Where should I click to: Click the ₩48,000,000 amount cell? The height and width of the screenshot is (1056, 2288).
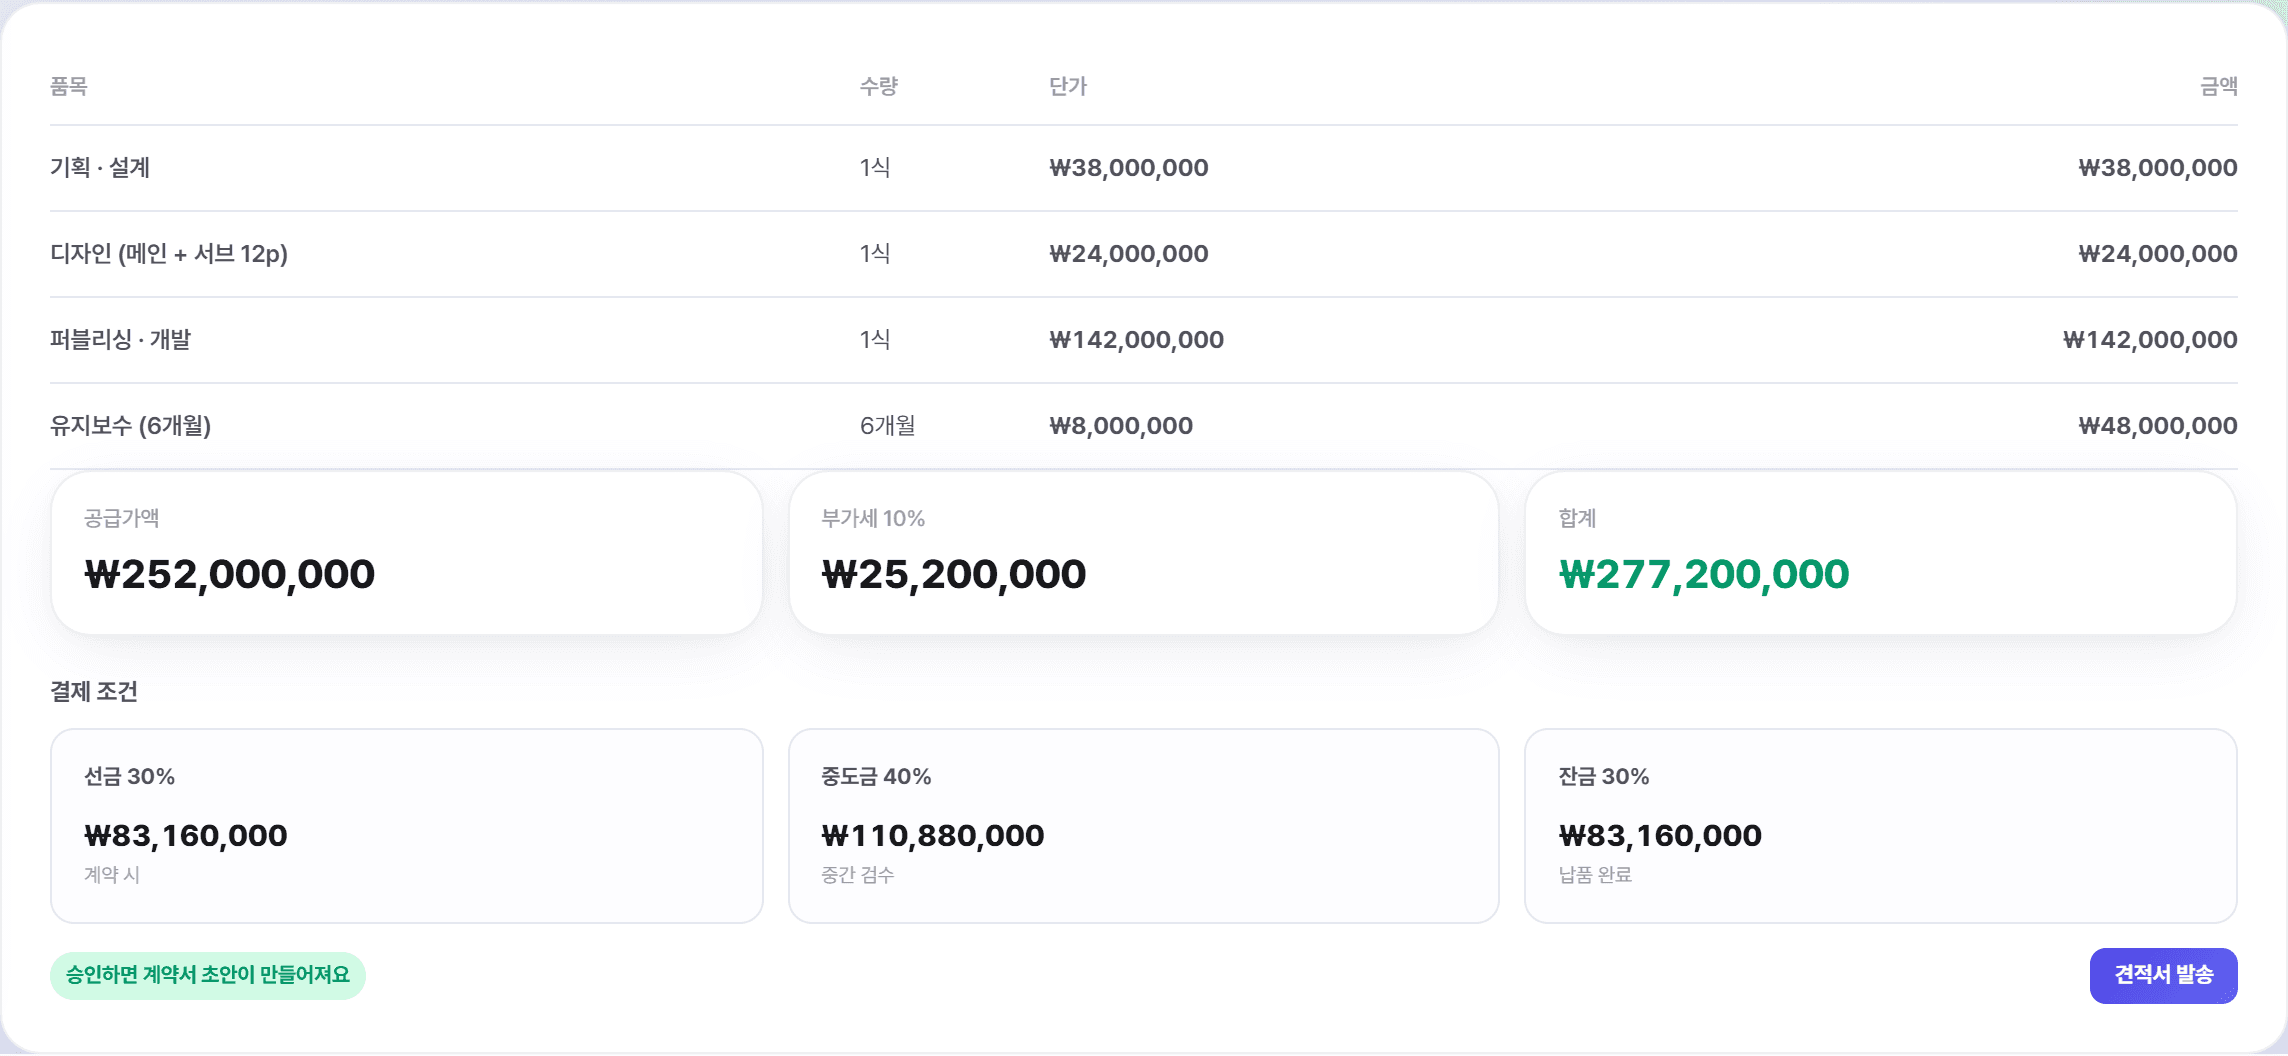point(2158,426)
